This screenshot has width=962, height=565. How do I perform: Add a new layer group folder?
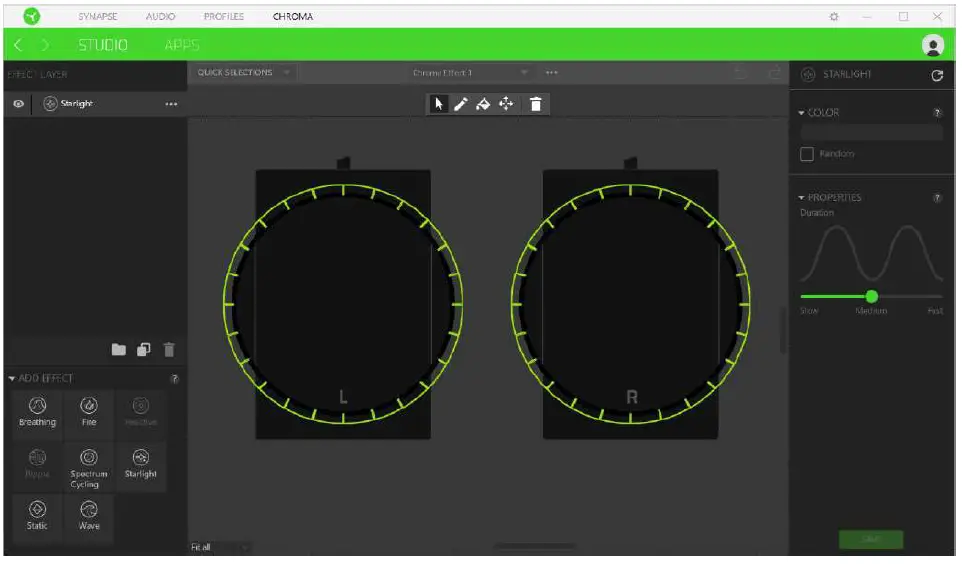pyautogui.click(x=118, y=350)
